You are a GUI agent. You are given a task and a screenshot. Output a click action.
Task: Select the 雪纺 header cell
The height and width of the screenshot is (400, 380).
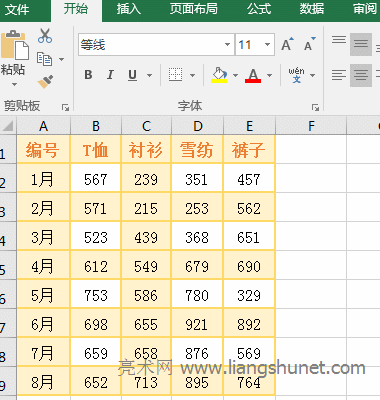pos(198,149)
